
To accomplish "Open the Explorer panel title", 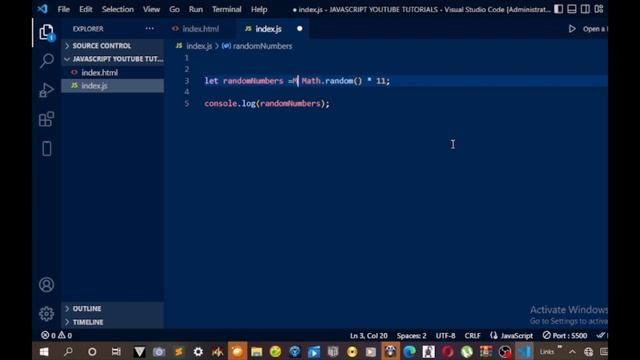I will tap(88, 29).
